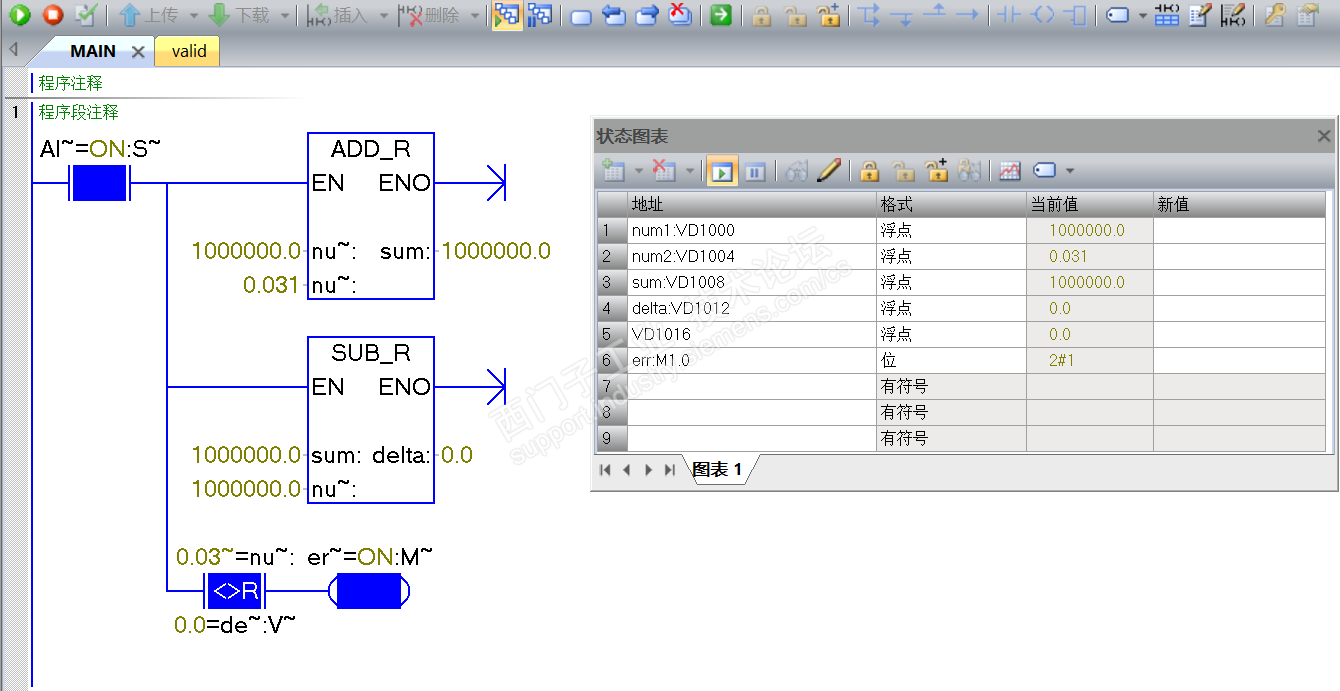Click the 删除 delete button
This screenshot has height=691, width=1340.
coord(429,15)
